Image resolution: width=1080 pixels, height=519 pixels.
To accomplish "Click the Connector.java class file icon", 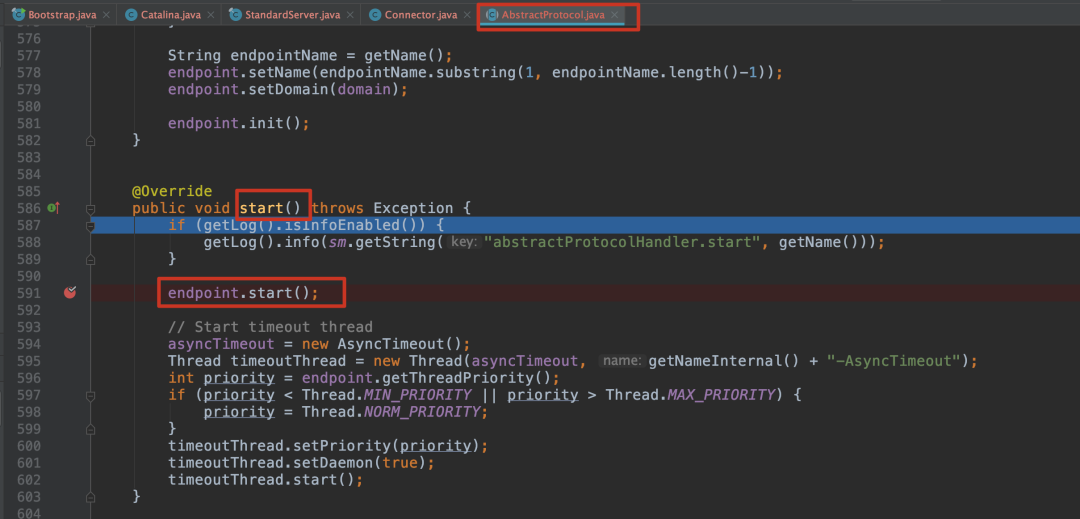I will [375, 14].
